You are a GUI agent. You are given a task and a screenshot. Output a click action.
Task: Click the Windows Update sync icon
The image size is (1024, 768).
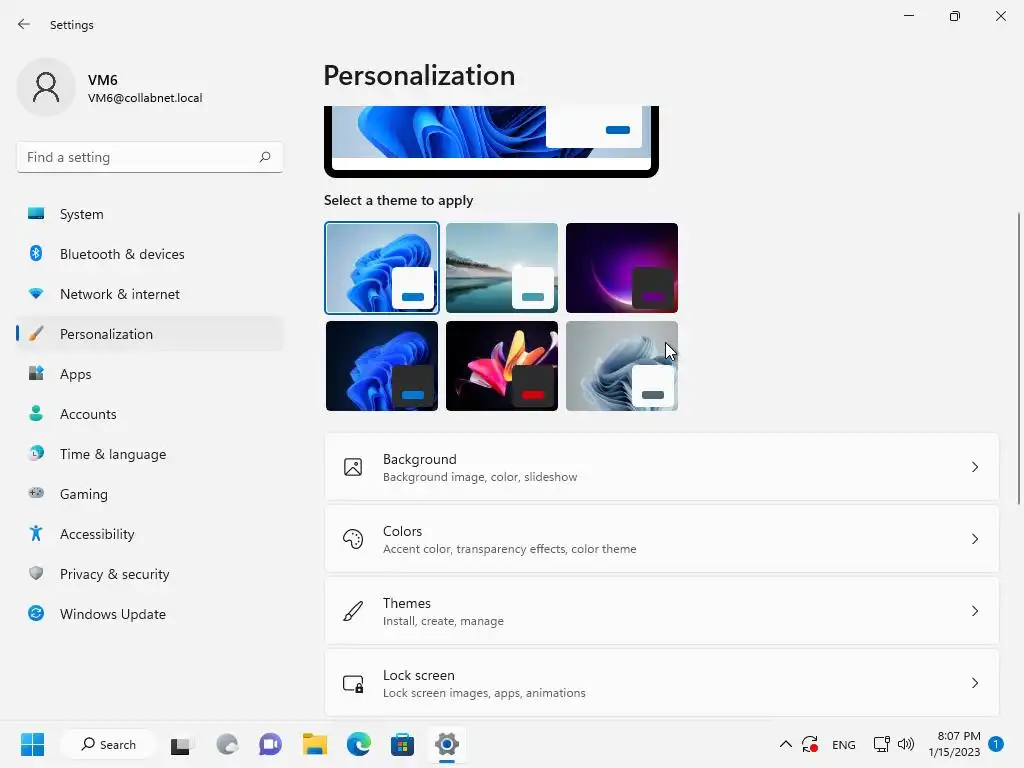pyautogui.click(x=36, y=613)
